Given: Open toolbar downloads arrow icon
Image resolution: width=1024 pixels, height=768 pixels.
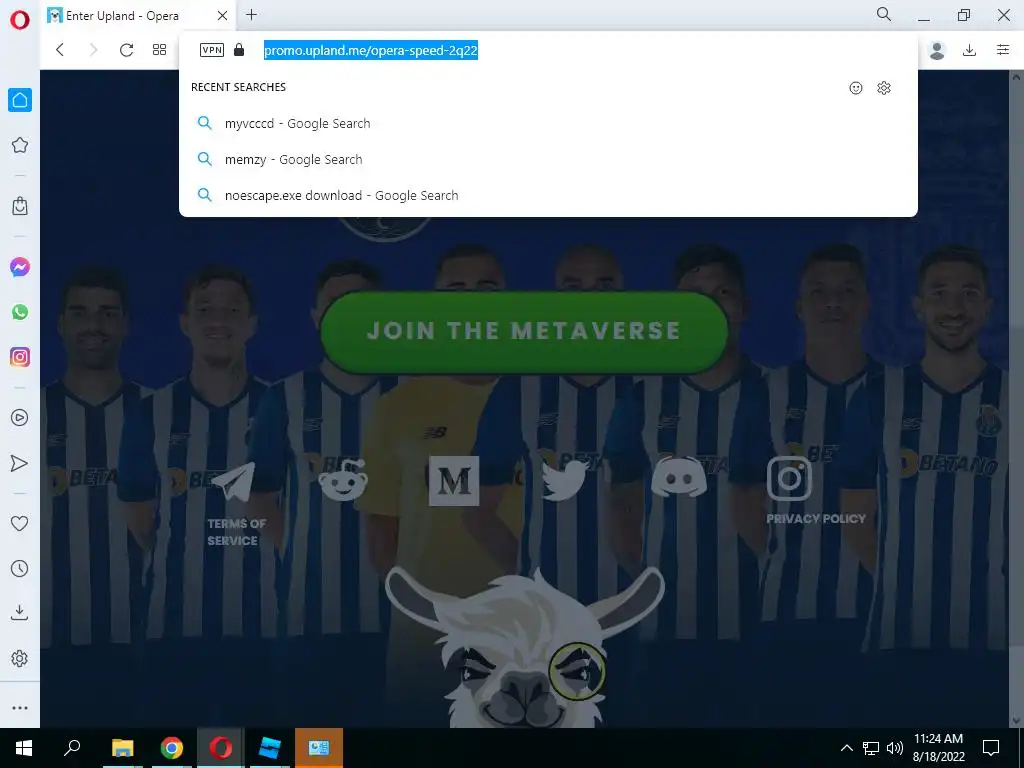Looking at the screenshot, I should pos(970,50).
